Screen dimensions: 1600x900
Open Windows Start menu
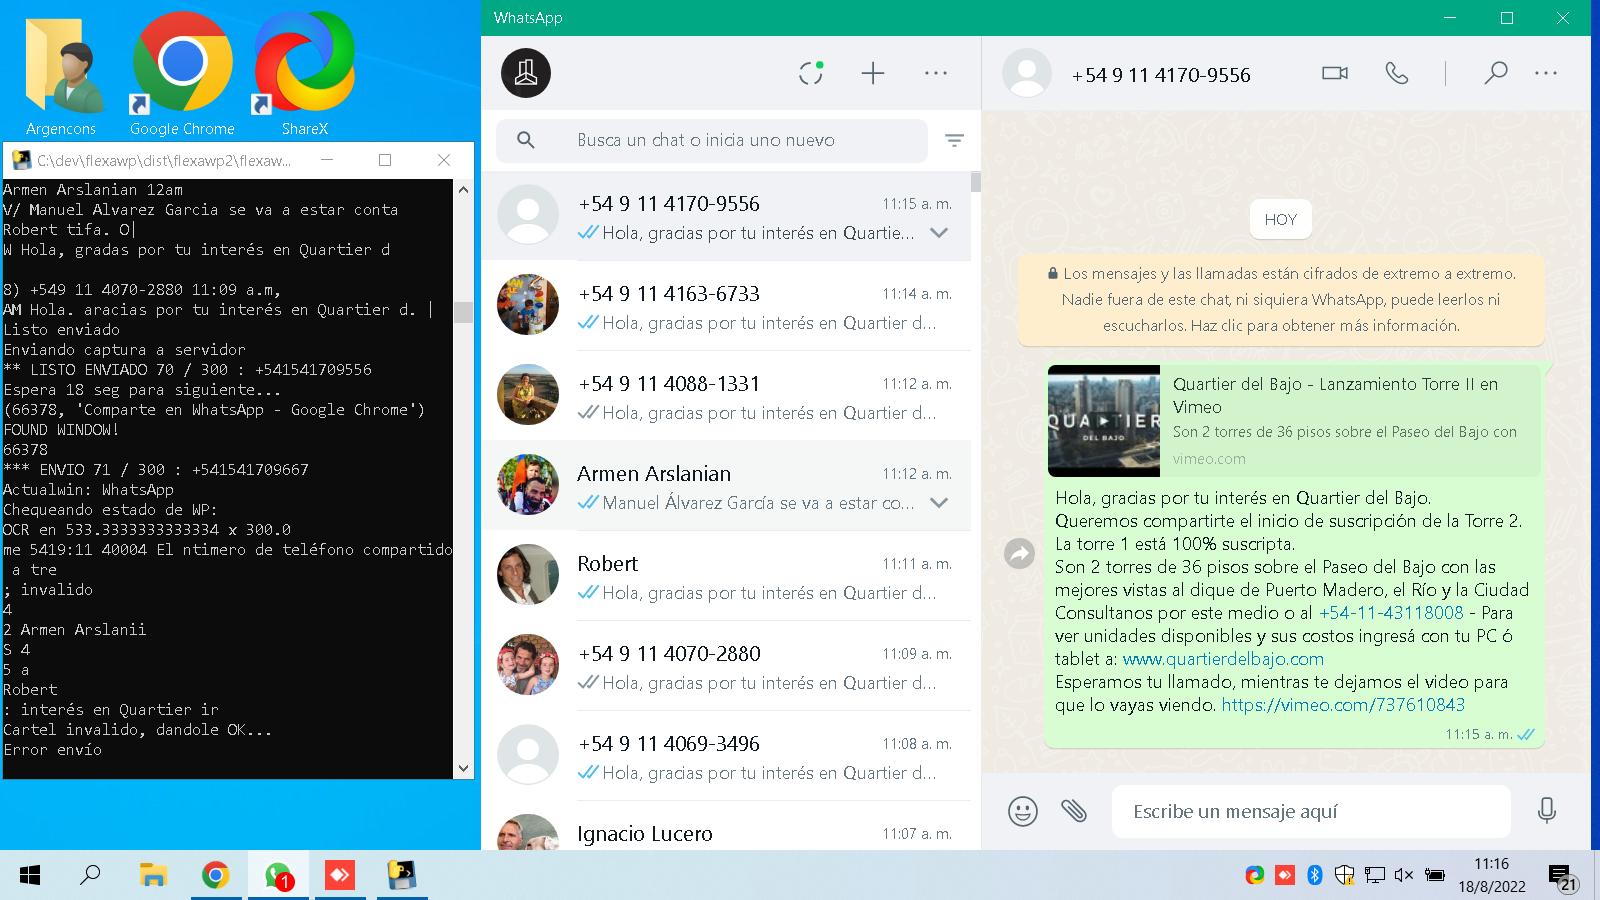[30, 876]
